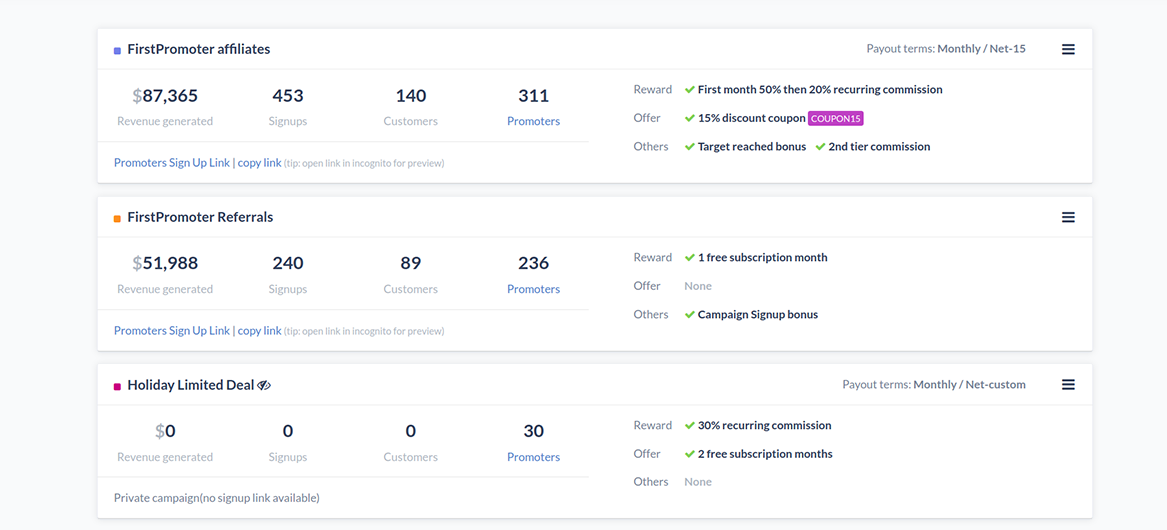1167x530 pixels.
Task: Click the $0 revenue value in Holiday deal
Action: (x=165, y=431)
